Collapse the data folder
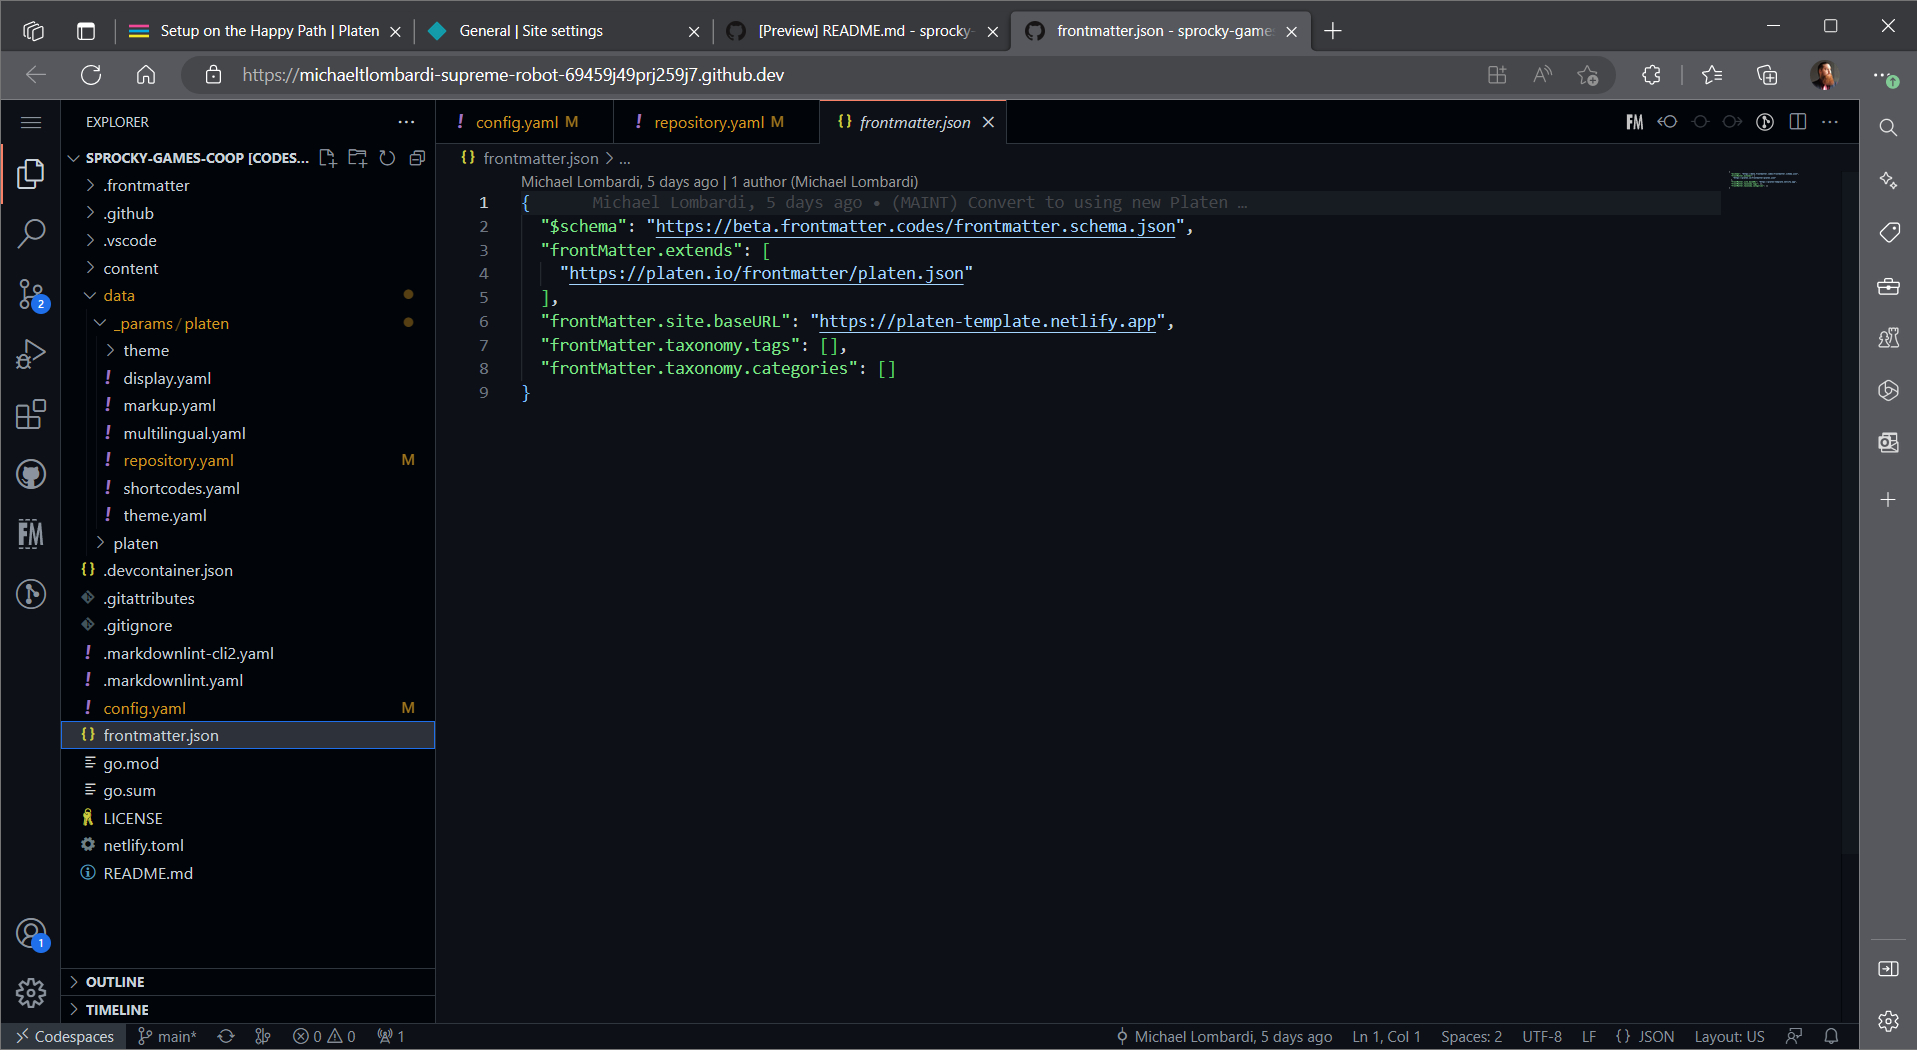This screenshot has height=1050, width=1917. pyautogui.click(x=118, y=295)
